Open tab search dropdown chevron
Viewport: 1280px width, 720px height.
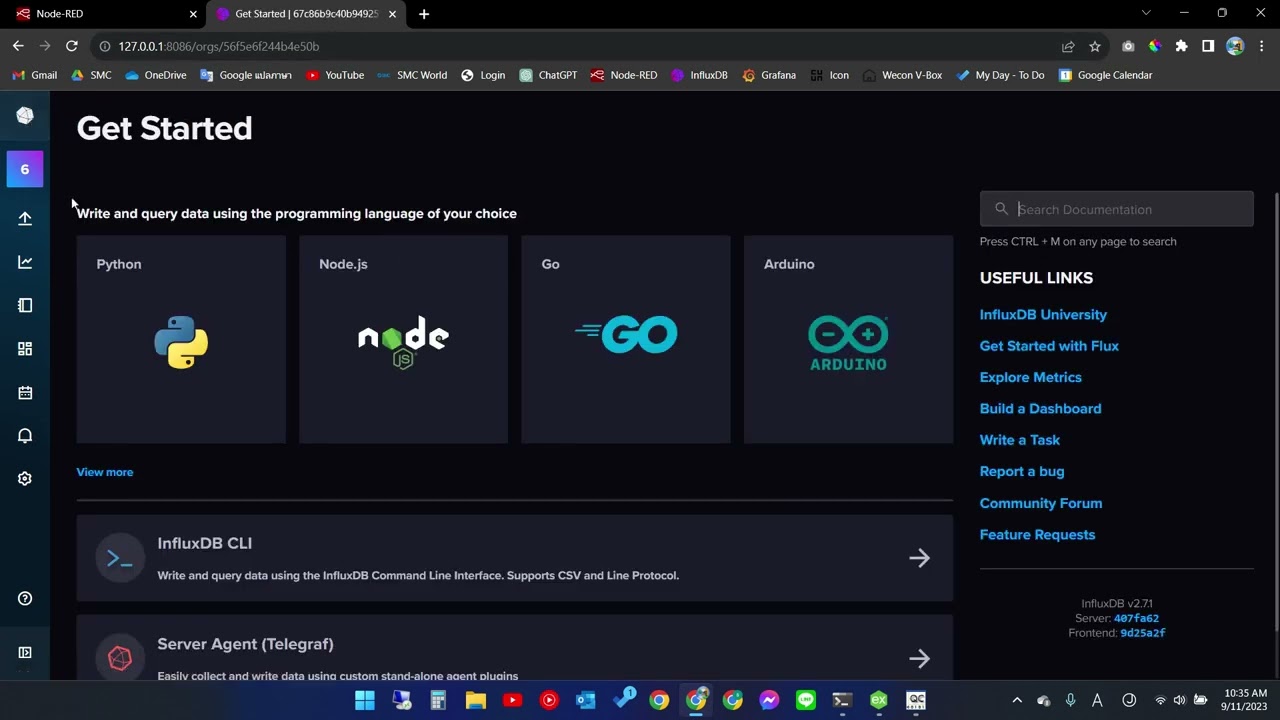point(1146,13)
